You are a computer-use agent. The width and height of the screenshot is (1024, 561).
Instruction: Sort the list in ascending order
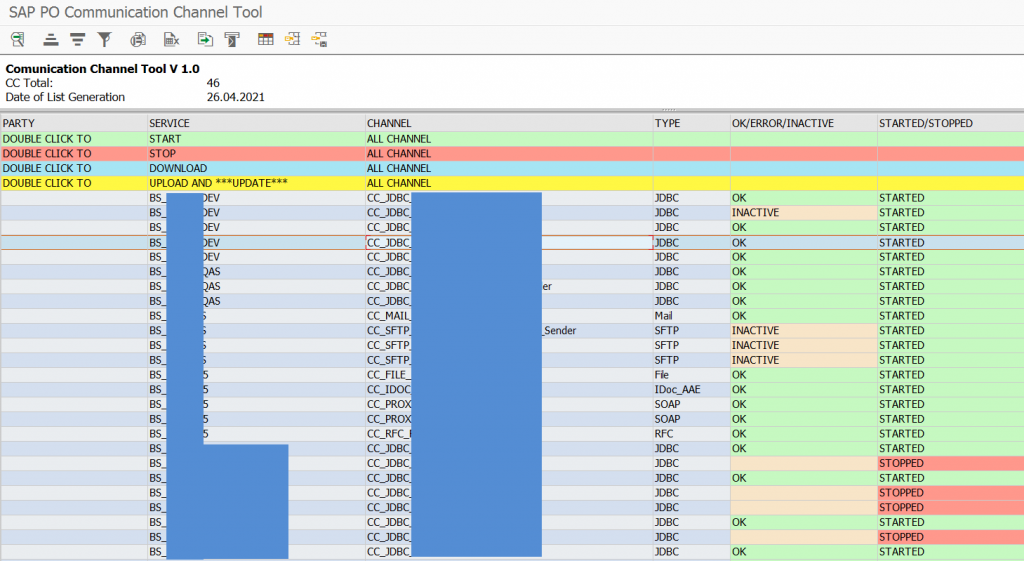(51, 39)
